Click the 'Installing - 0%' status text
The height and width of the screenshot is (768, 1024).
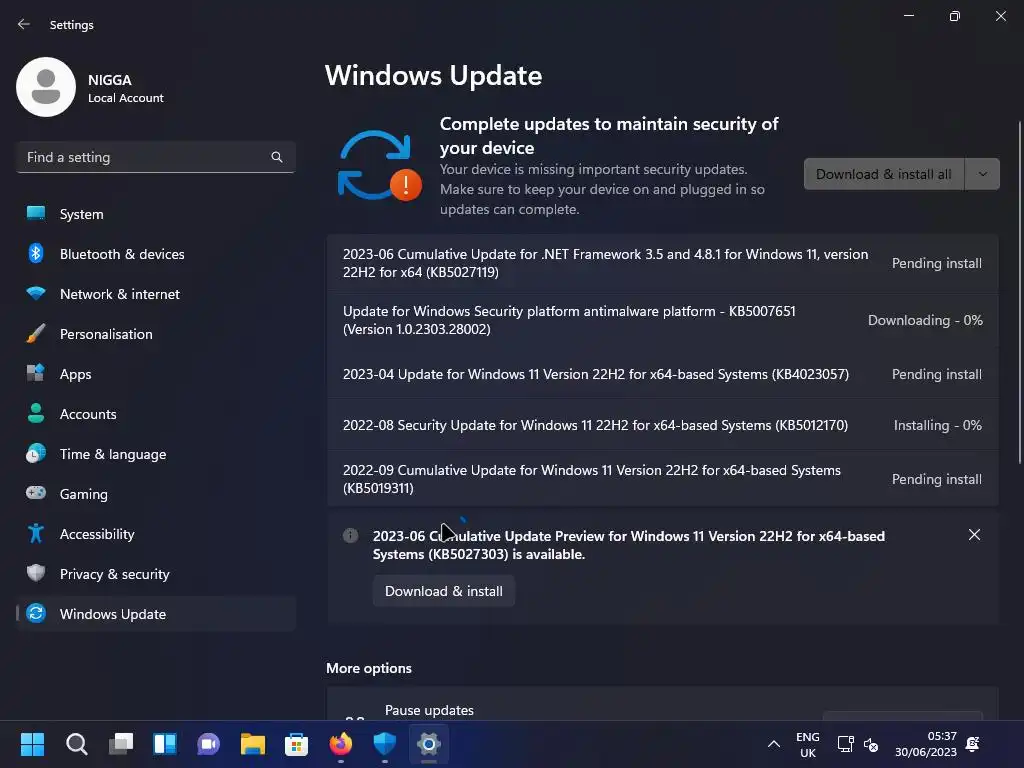click(x=938, y=425)
